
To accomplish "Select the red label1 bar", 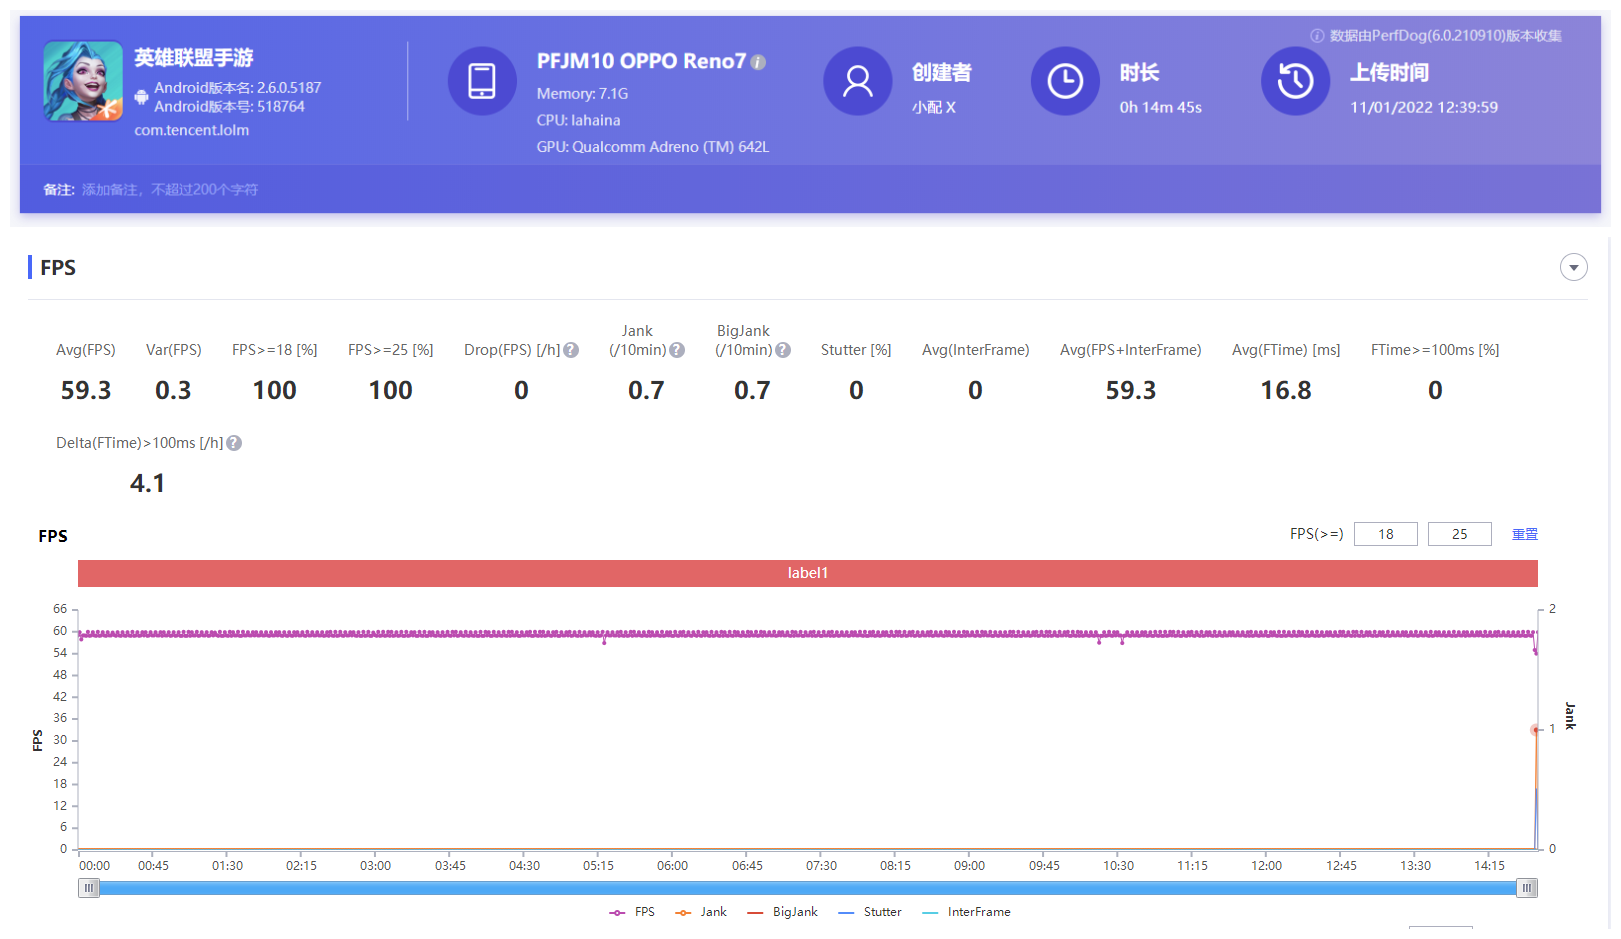I will point(808,573).
